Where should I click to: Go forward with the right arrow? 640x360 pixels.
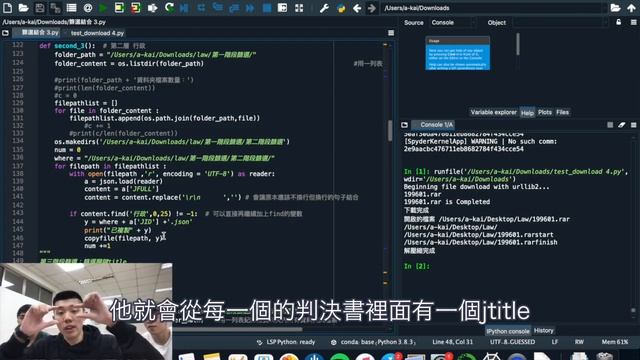pyautogui.click(x=371, y=8)
